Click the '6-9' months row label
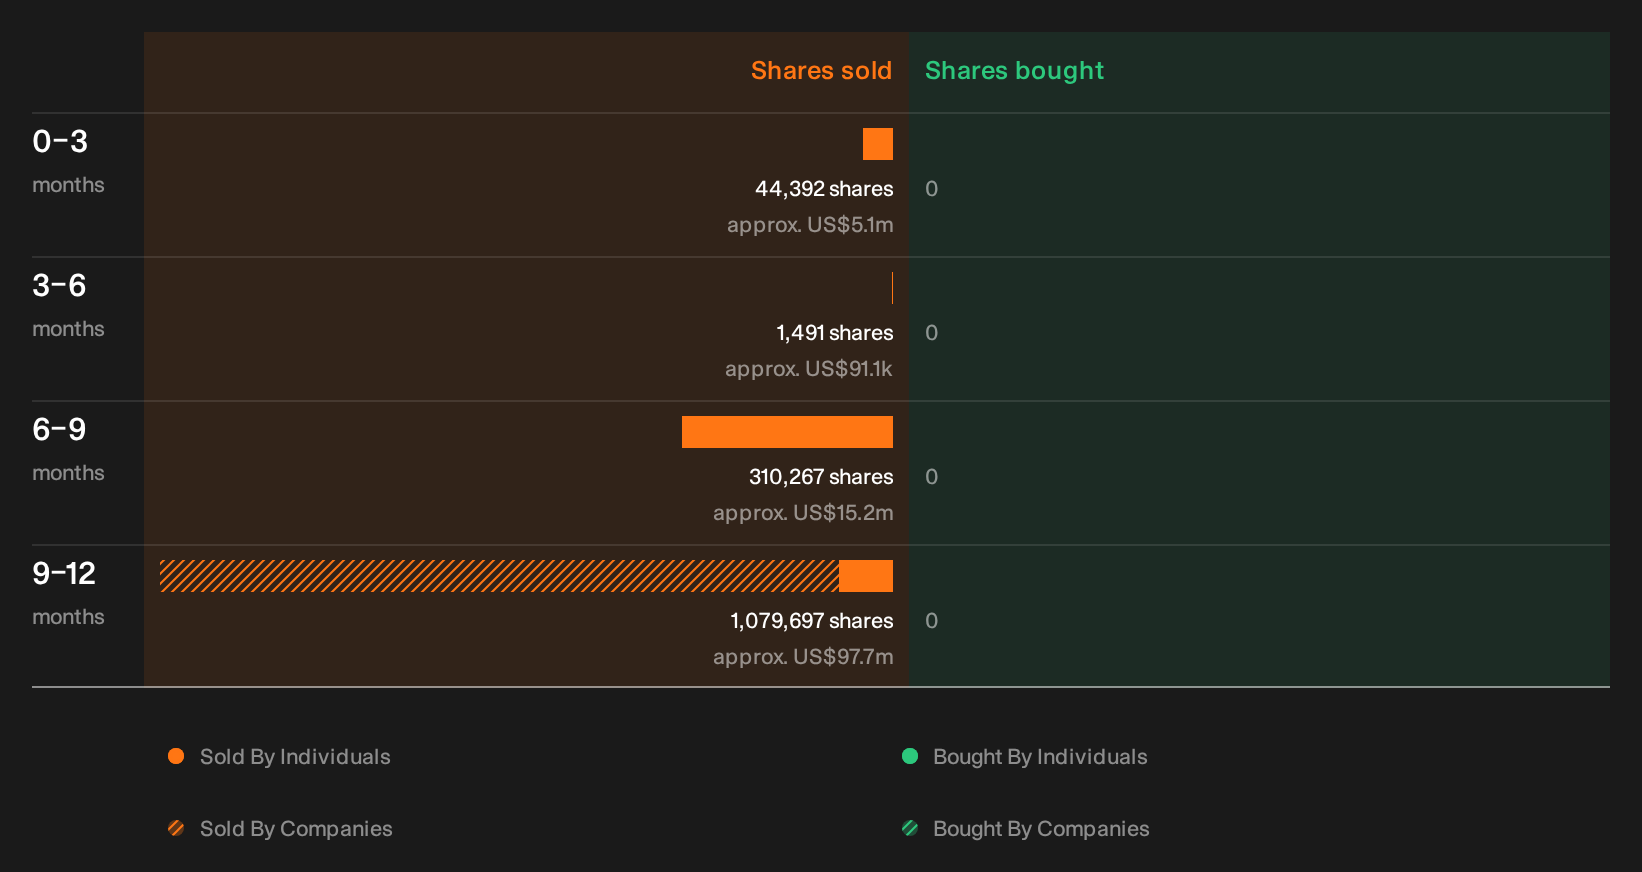This screenshot has width=1642, height=872. (59, 430)
